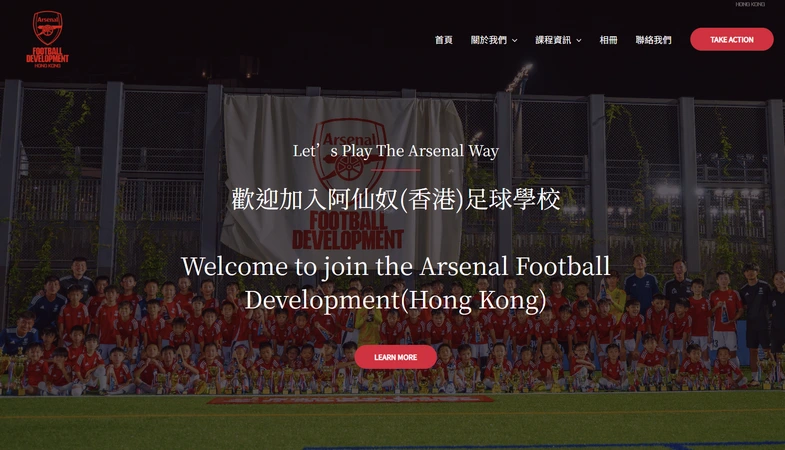Open the 聯絡我們 contact page
785x450 pixels.
[653, 40]
